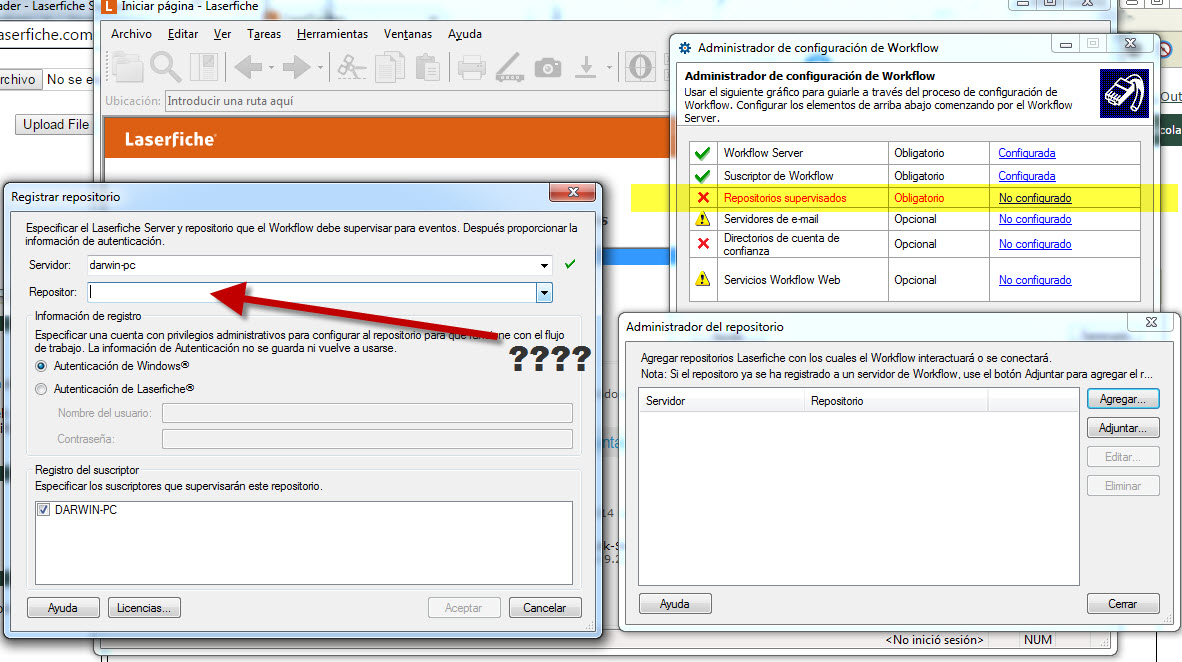Screen dimensions: 1182x662
Task: Click the green validation check next to Servidor
Action: (570, 264)
